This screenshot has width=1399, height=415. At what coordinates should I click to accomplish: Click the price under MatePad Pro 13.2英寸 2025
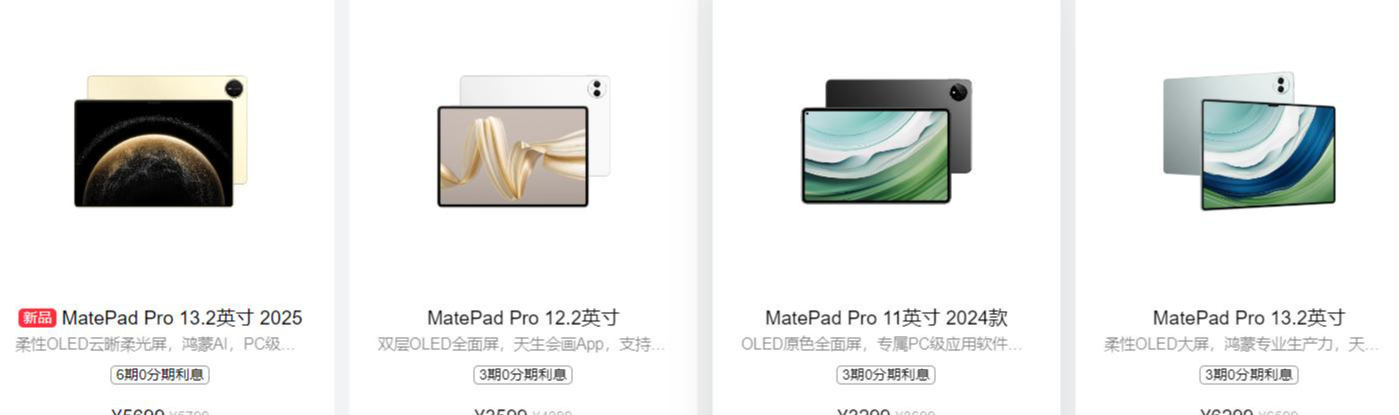pos(138,411)
